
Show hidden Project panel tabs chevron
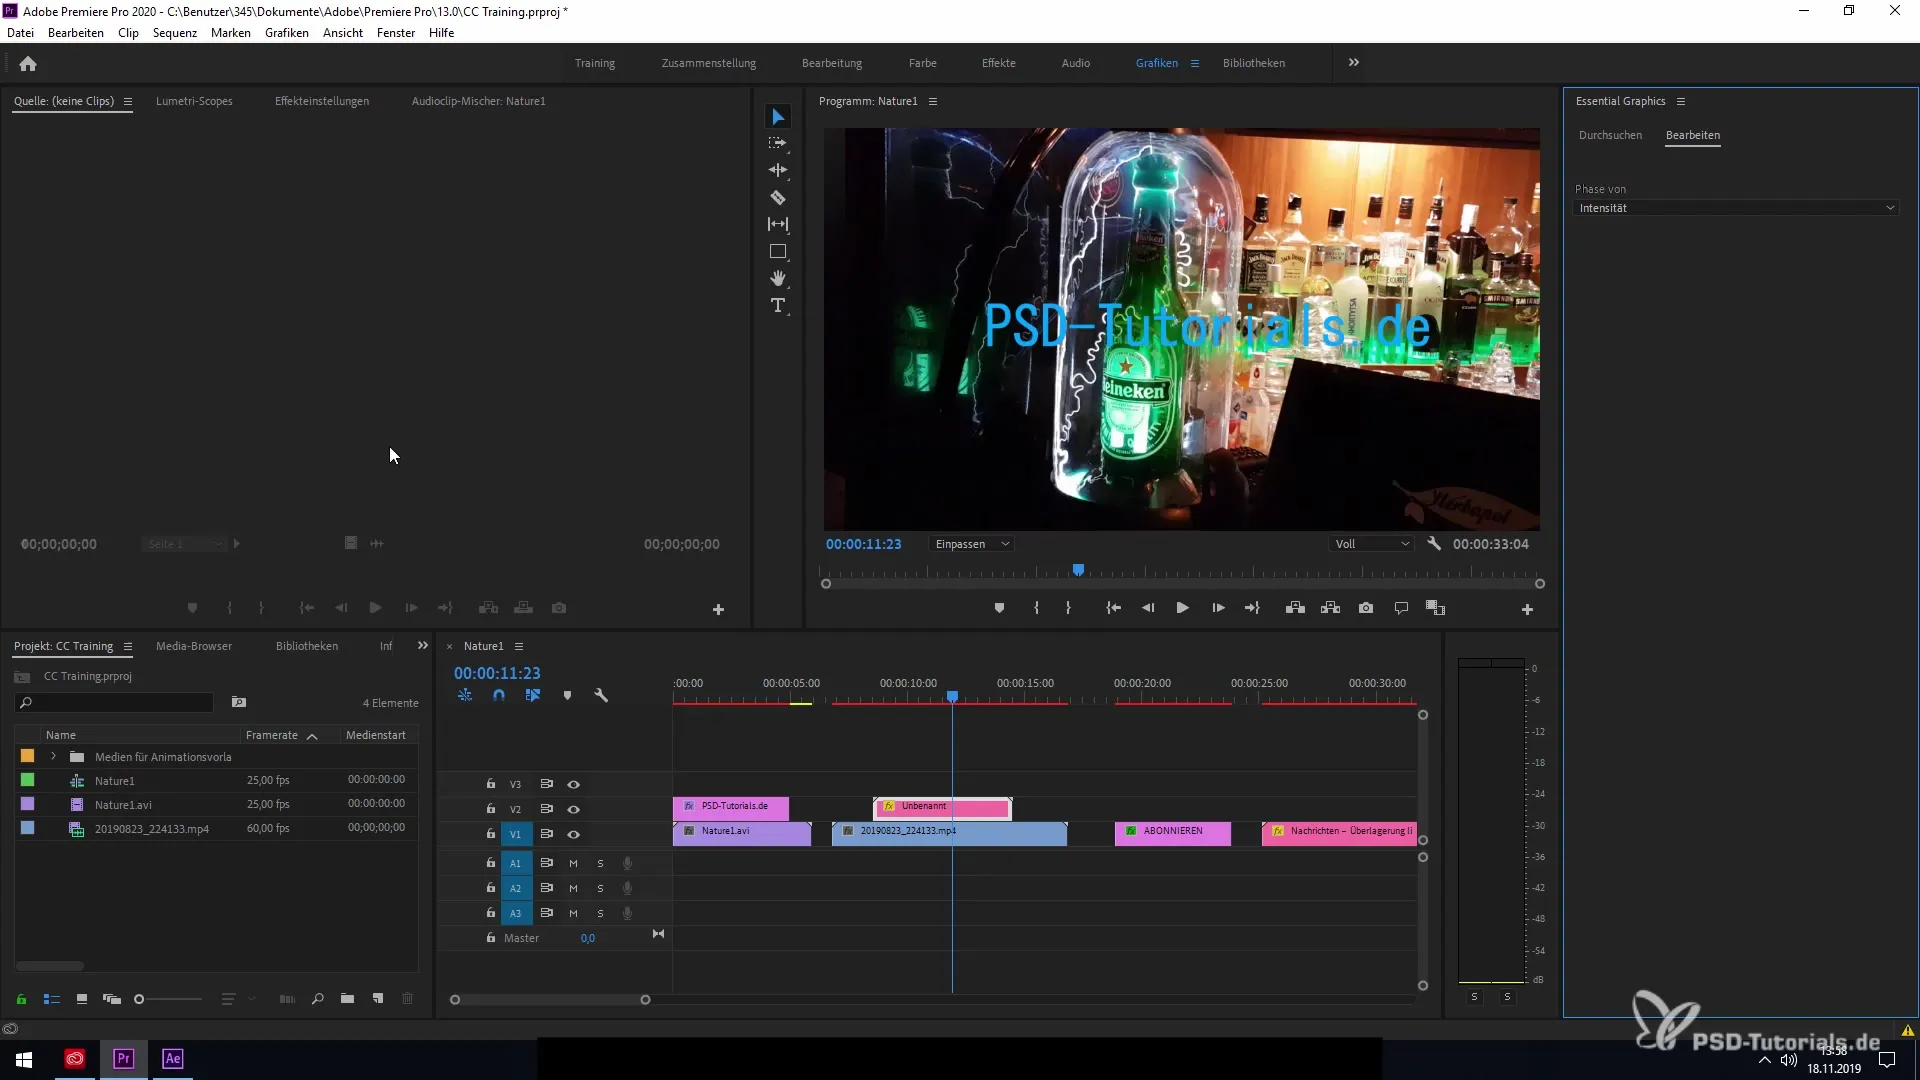423,646
